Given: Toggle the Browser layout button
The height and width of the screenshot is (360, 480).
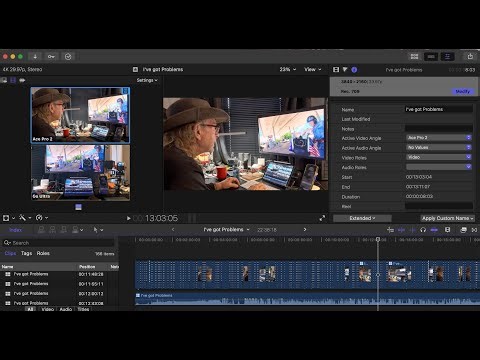Looking at the screenshot, I should (415, 56).
